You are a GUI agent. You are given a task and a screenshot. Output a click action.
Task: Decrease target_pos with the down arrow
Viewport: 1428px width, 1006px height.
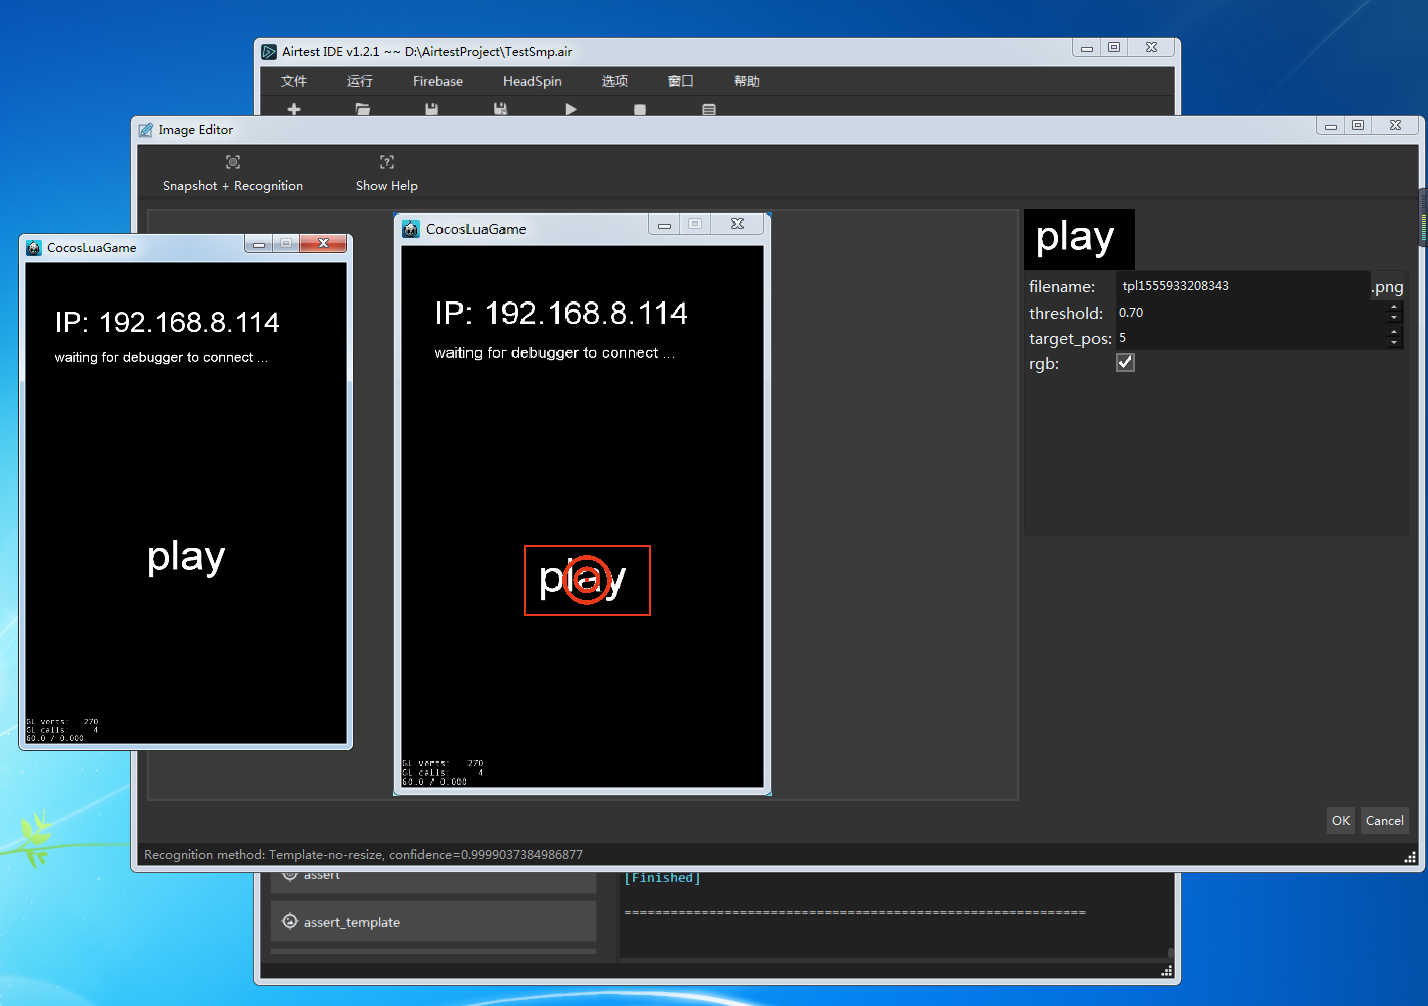pos(1394,343)
